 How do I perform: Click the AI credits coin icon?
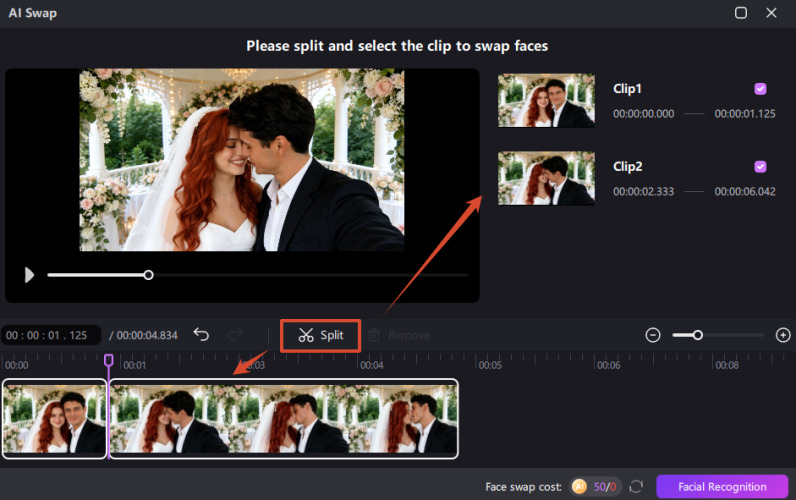coord(579,487)
